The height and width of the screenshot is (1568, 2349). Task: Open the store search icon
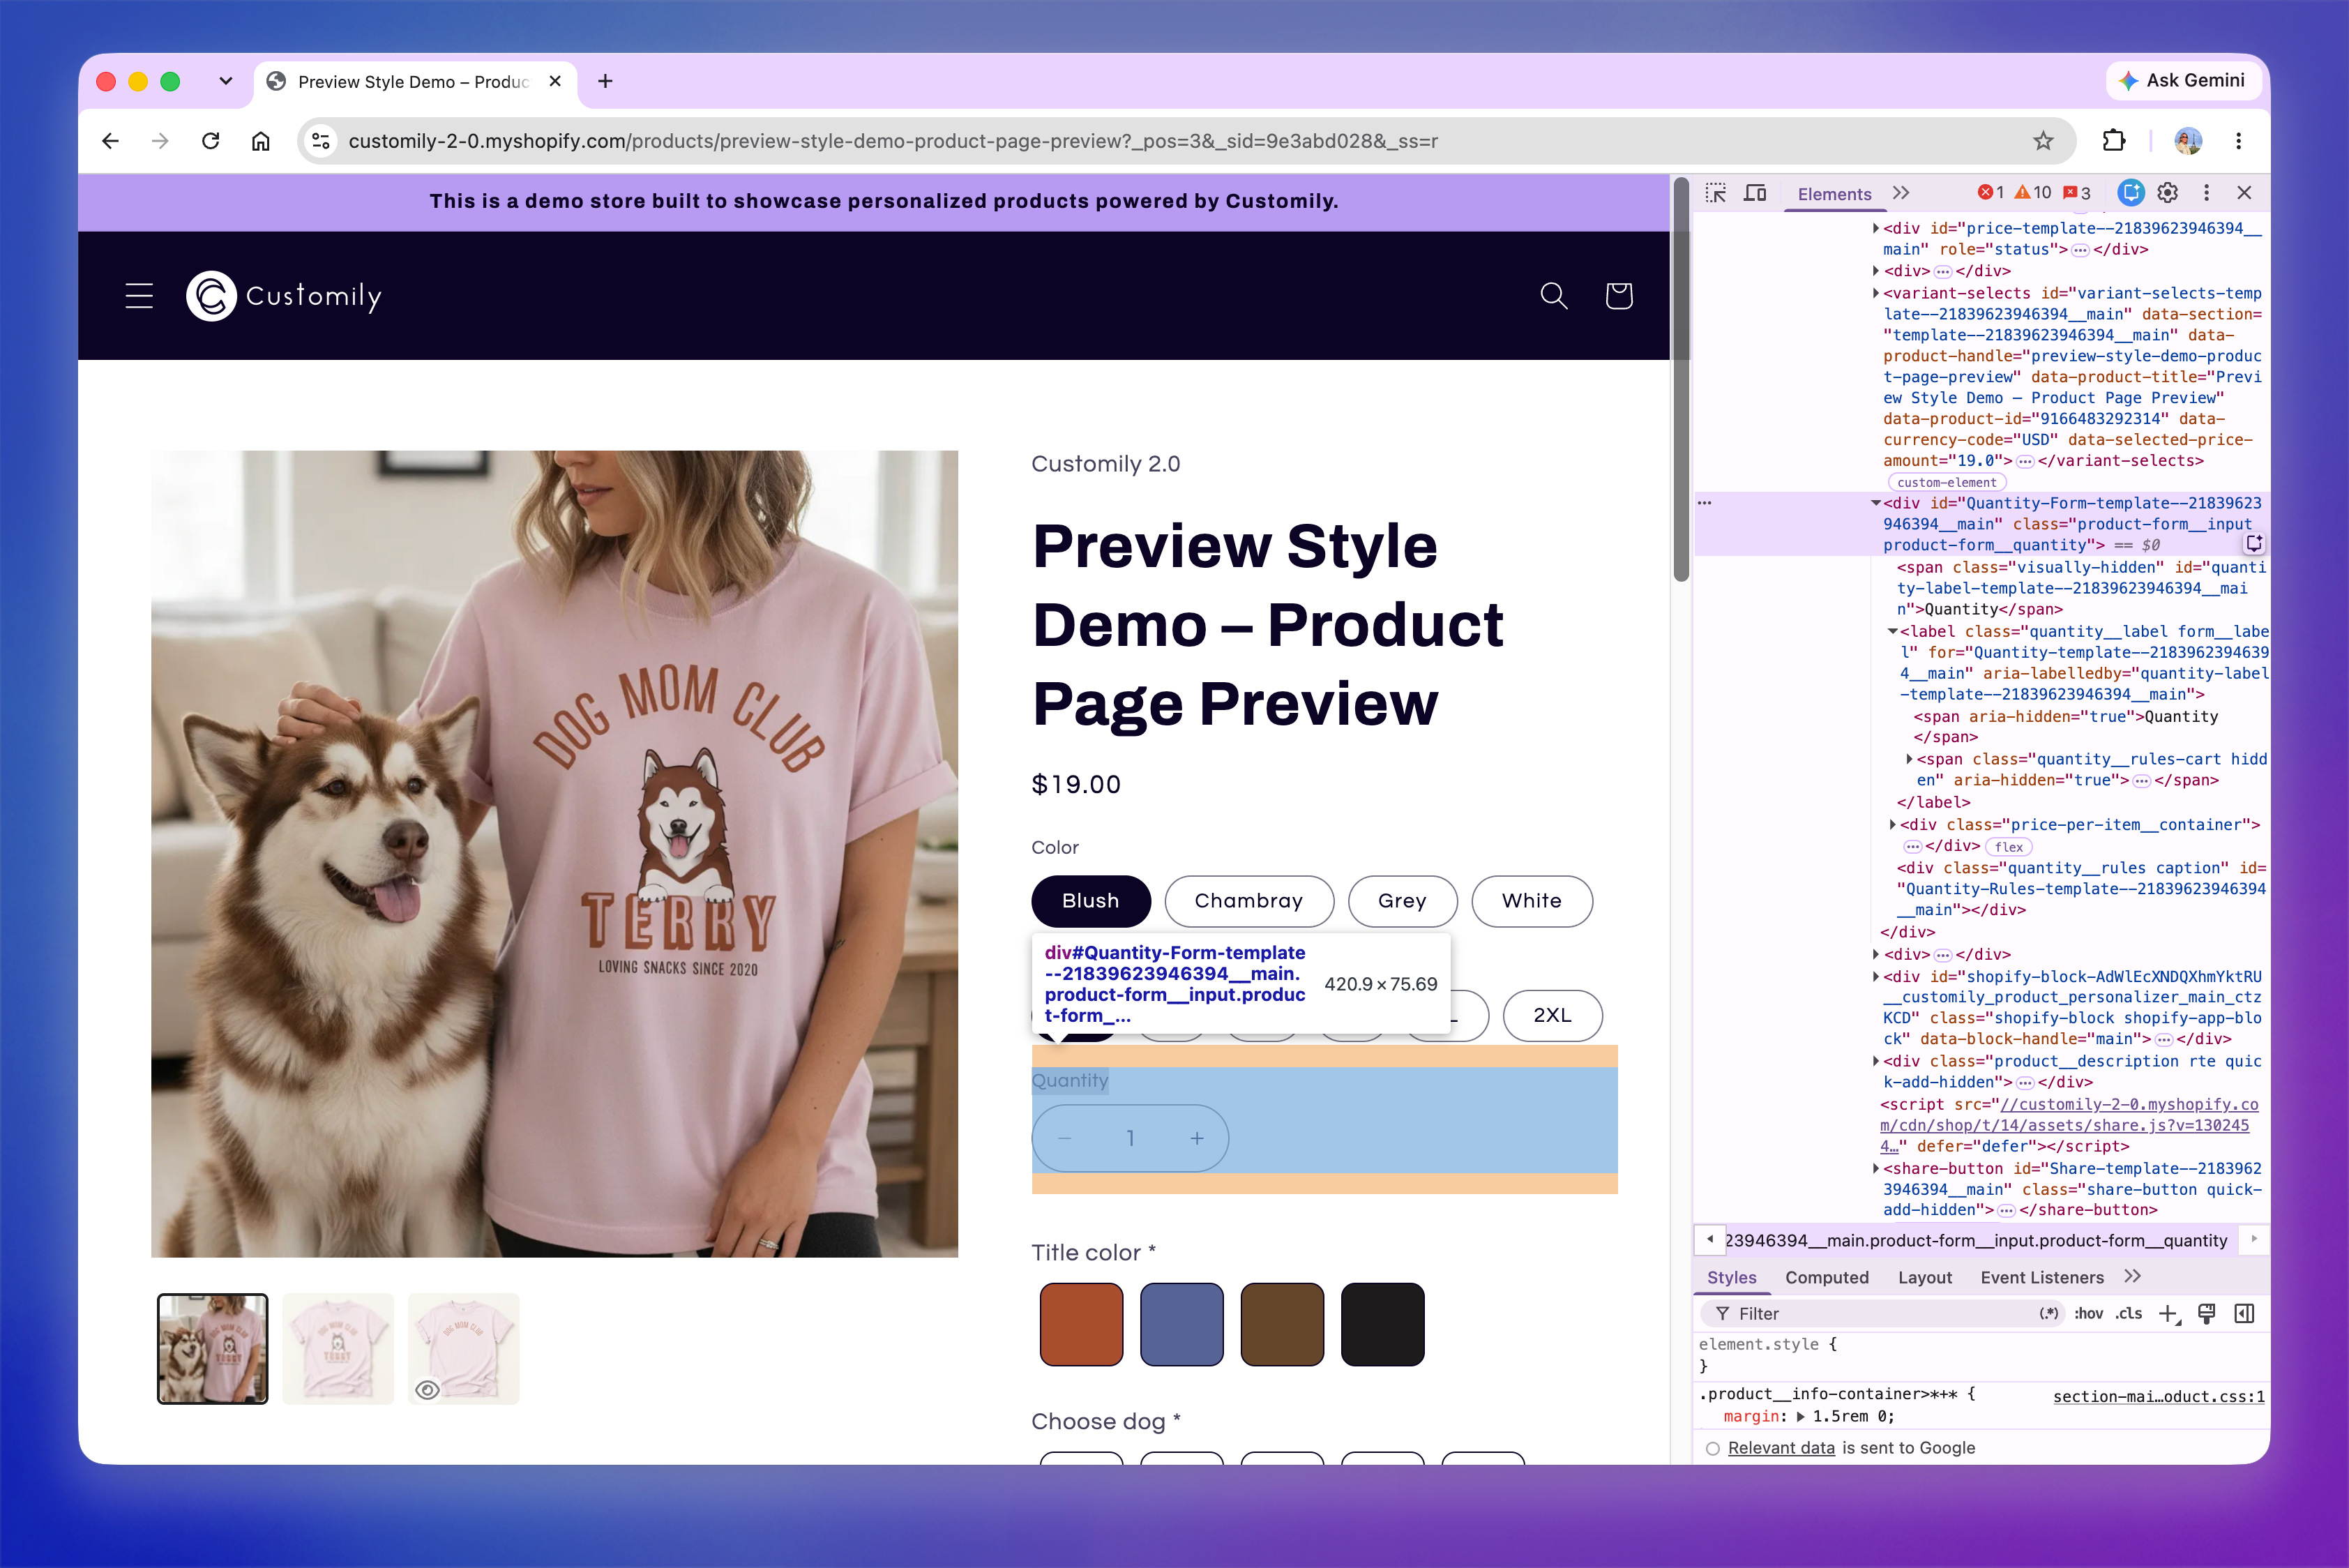point(1553,296)
